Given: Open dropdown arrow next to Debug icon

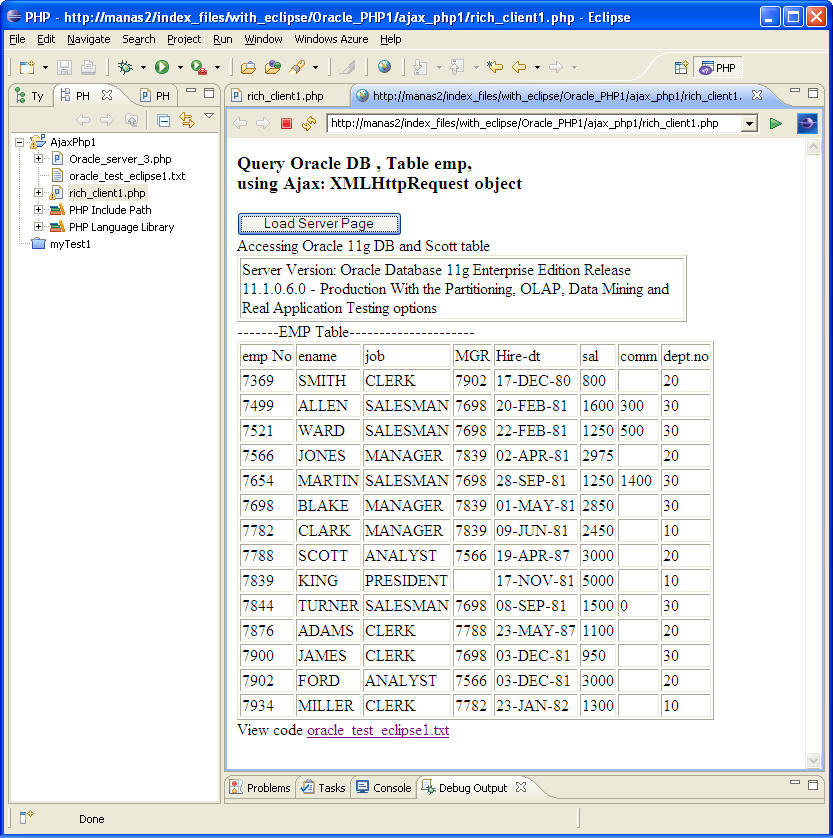Looking at the screenshot, I should tap(143, 68).
